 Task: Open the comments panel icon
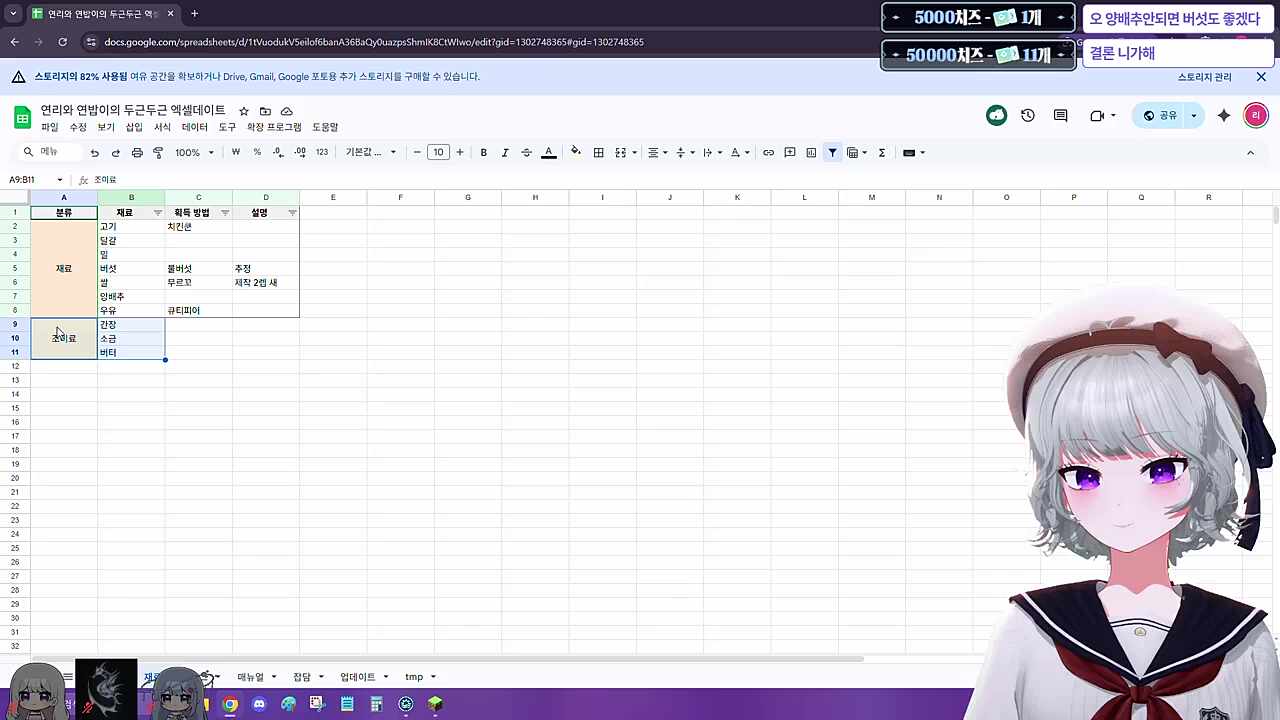1060,116
